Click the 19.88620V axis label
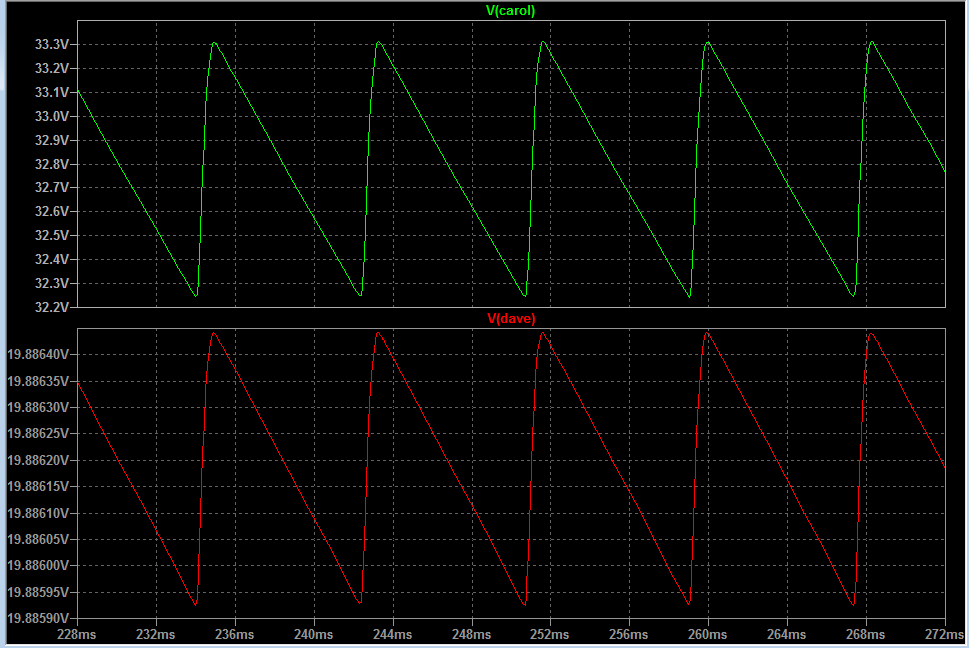 [38, 460]
